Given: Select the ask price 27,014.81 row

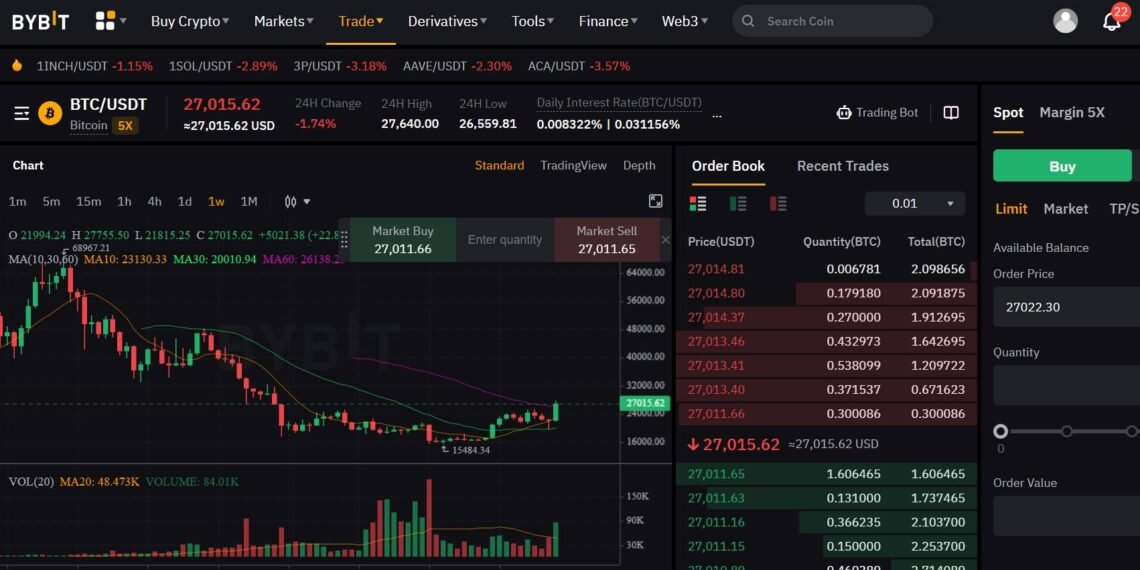Looking at the screenshot, I should [827, 269].
